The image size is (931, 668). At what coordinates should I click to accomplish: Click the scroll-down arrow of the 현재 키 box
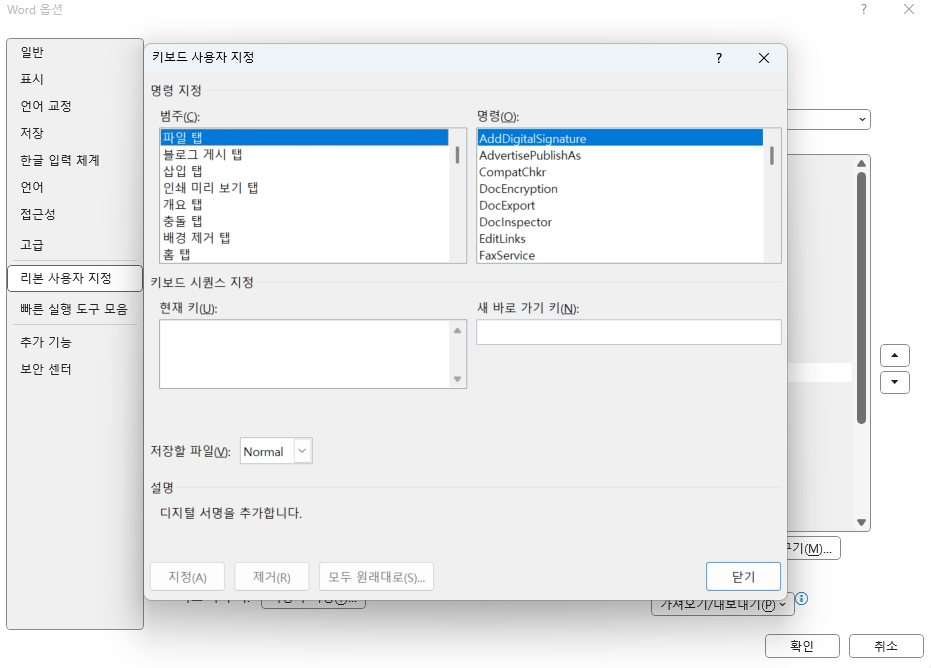point(457,380)
